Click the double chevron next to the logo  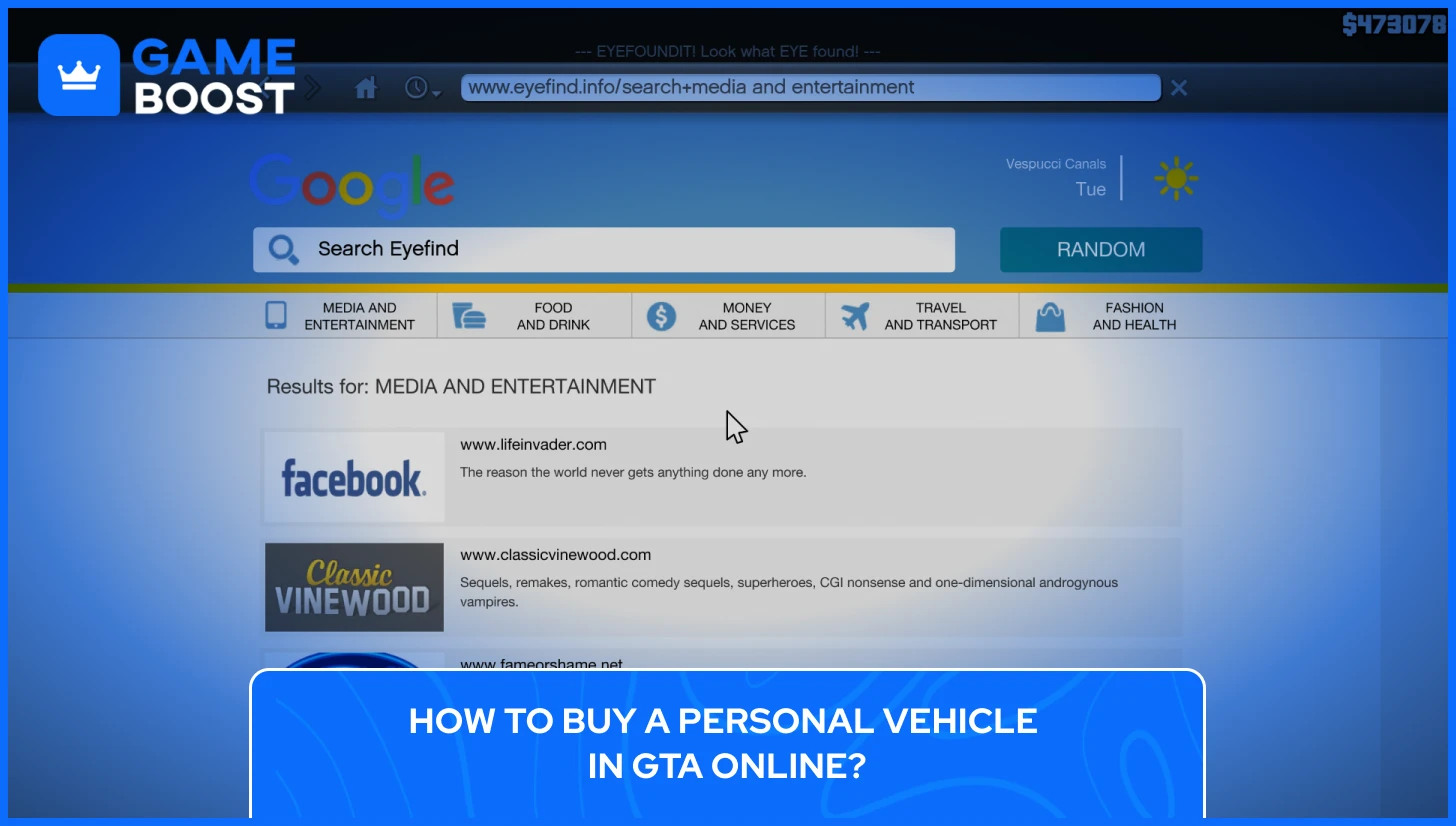pyautogui.click(x=313, y=87)
